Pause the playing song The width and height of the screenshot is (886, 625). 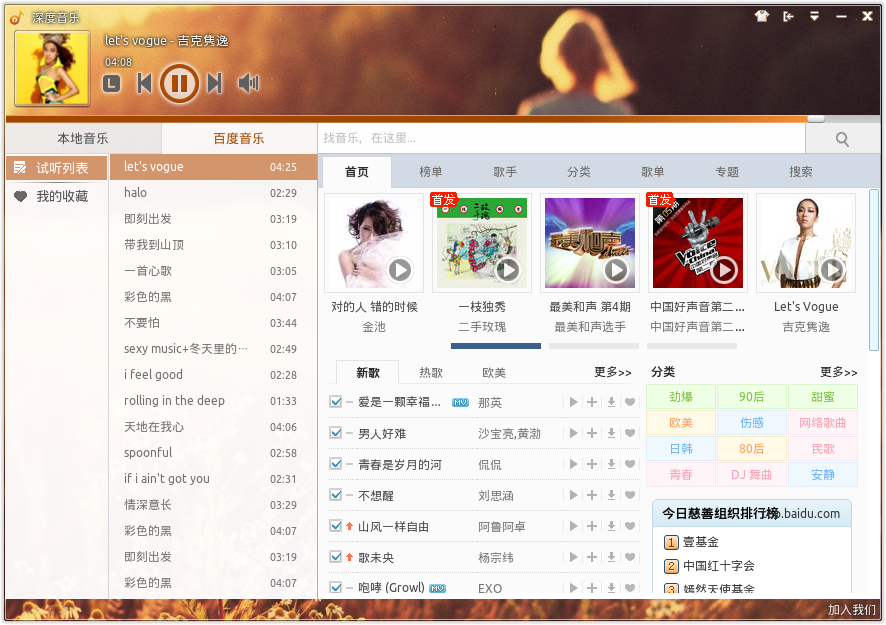click(x=179, y=84)
